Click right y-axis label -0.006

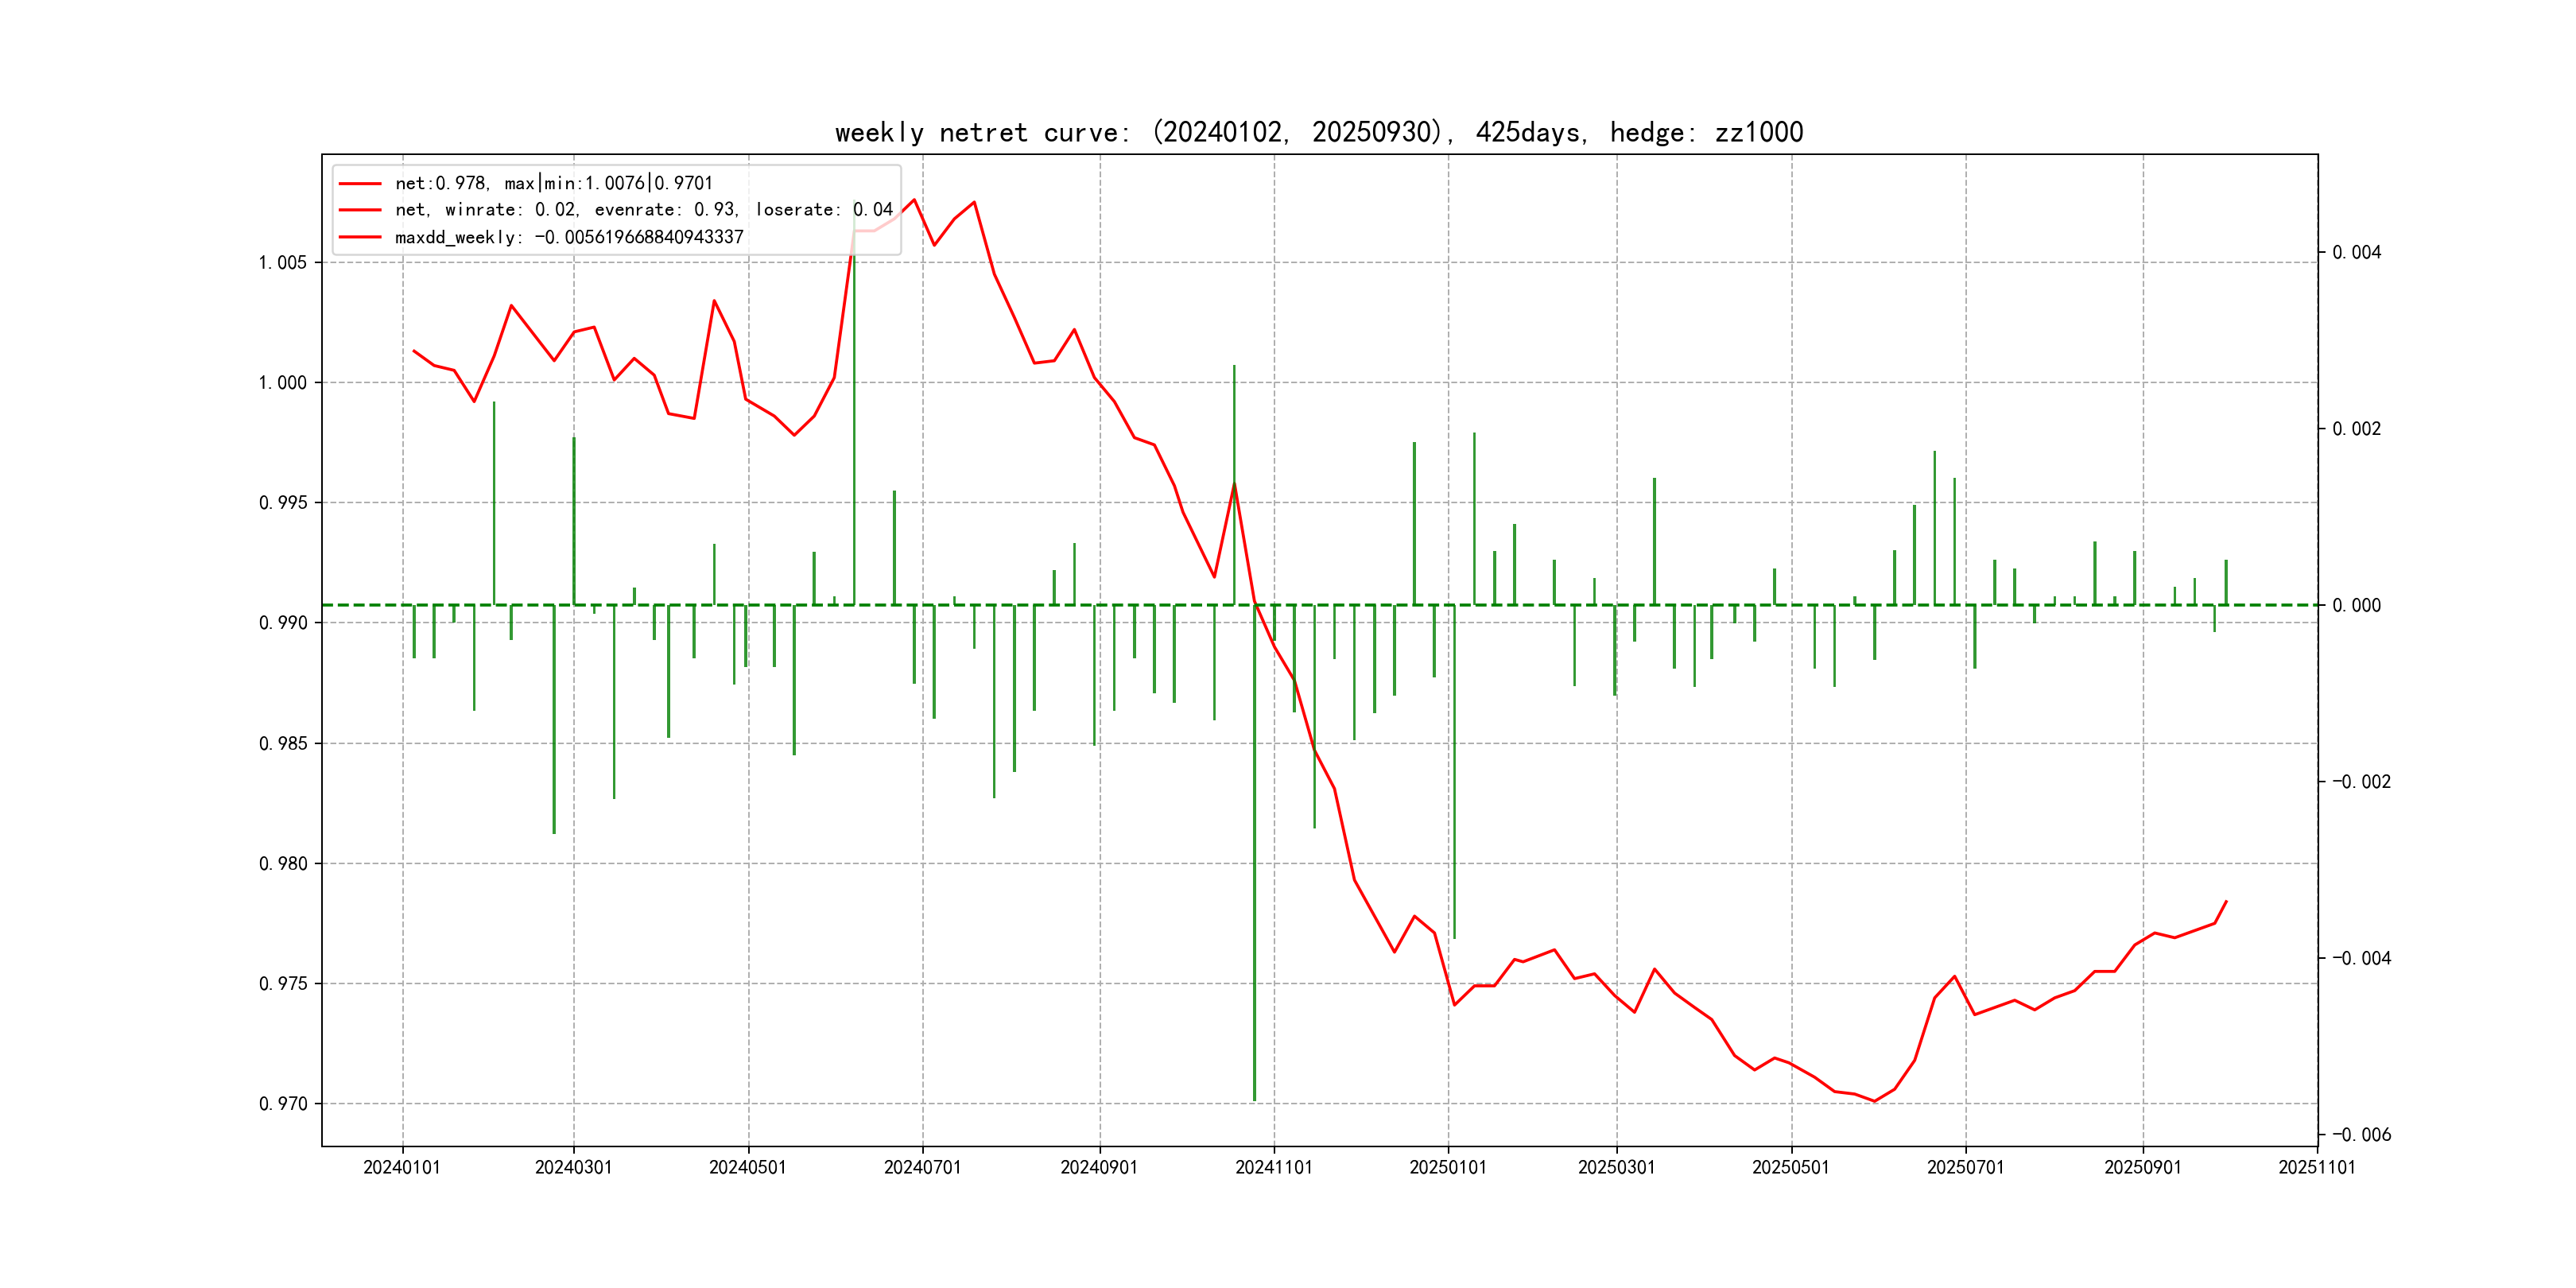(x=2361, y=1135)
